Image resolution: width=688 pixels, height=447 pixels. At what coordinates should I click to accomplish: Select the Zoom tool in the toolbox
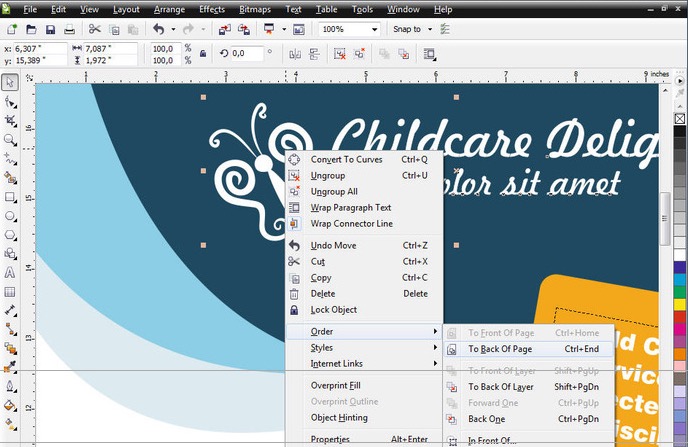click(x=10, y=139)
